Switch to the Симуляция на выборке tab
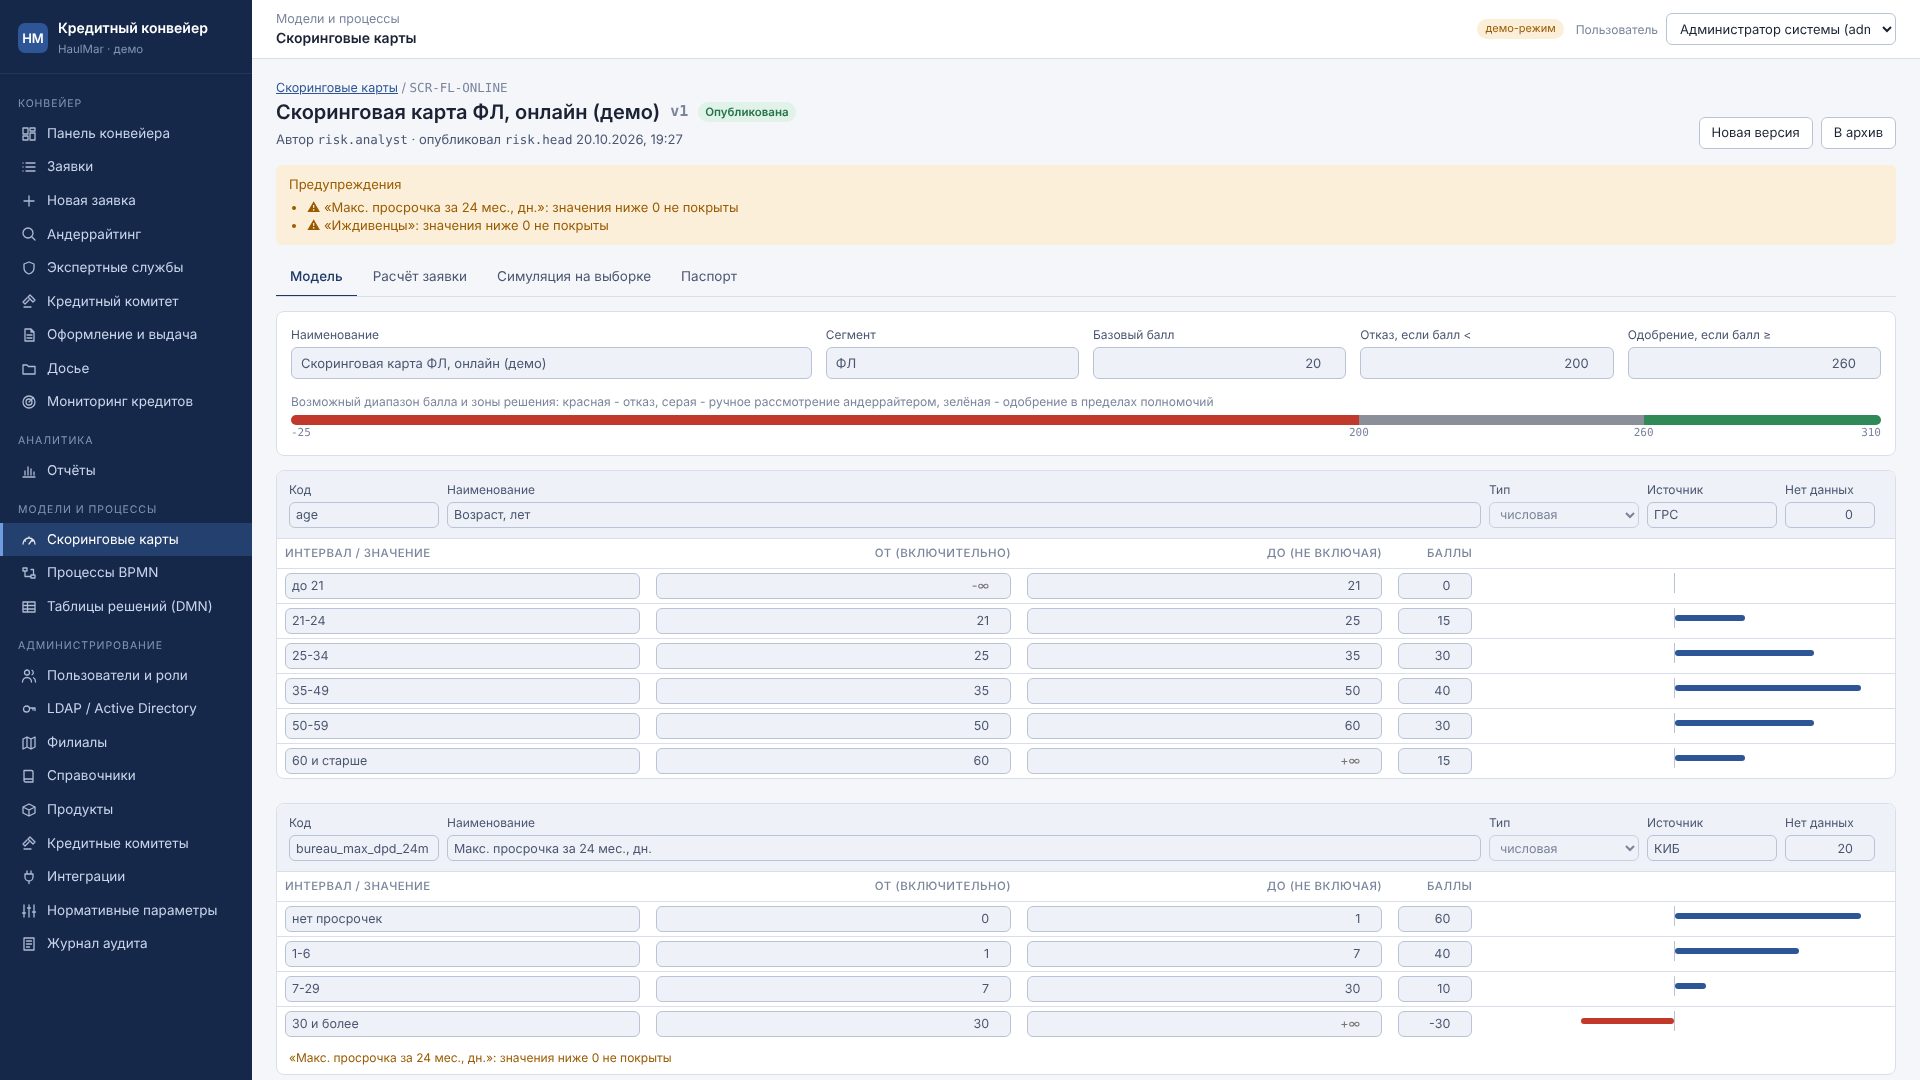The image size is (1920, 1080). pyautogui.click(x=573, y=277)
